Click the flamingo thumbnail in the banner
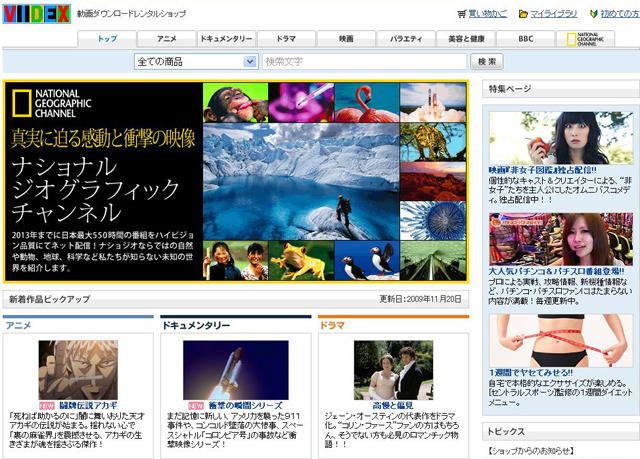Image resolution: width=640 pixels, height=459 pixels. 367,102
